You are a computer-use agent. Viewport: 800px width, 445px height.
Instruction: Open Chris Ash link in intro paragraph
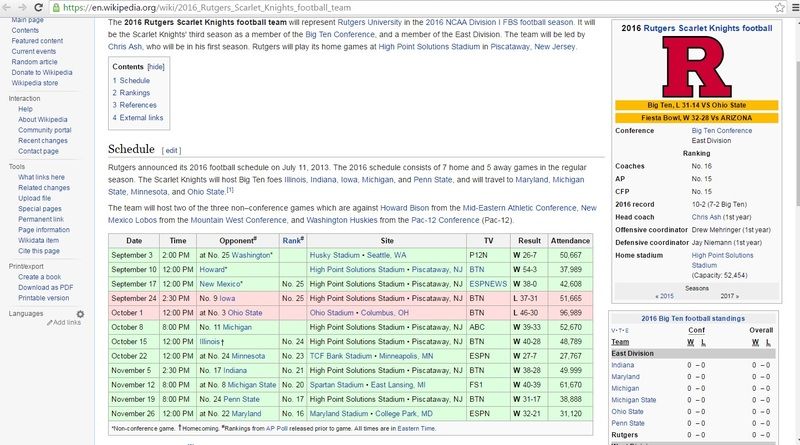(125, 46)
